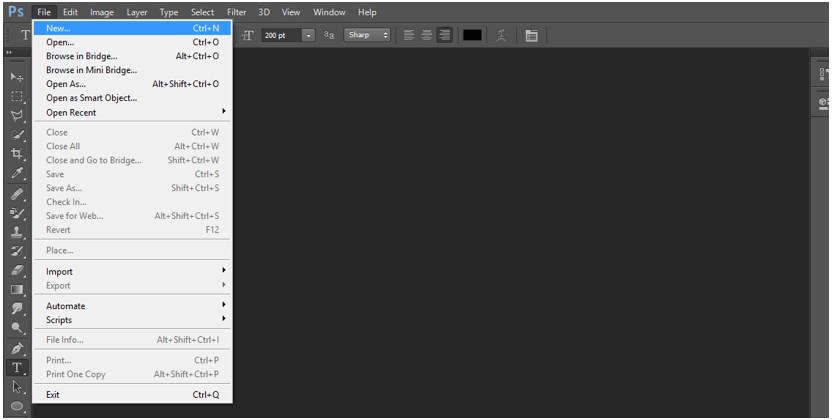This screenshot has height=420, width=832.
Task: Toggle the Character and Paragraph panels icon
Action: coord(531,35)
